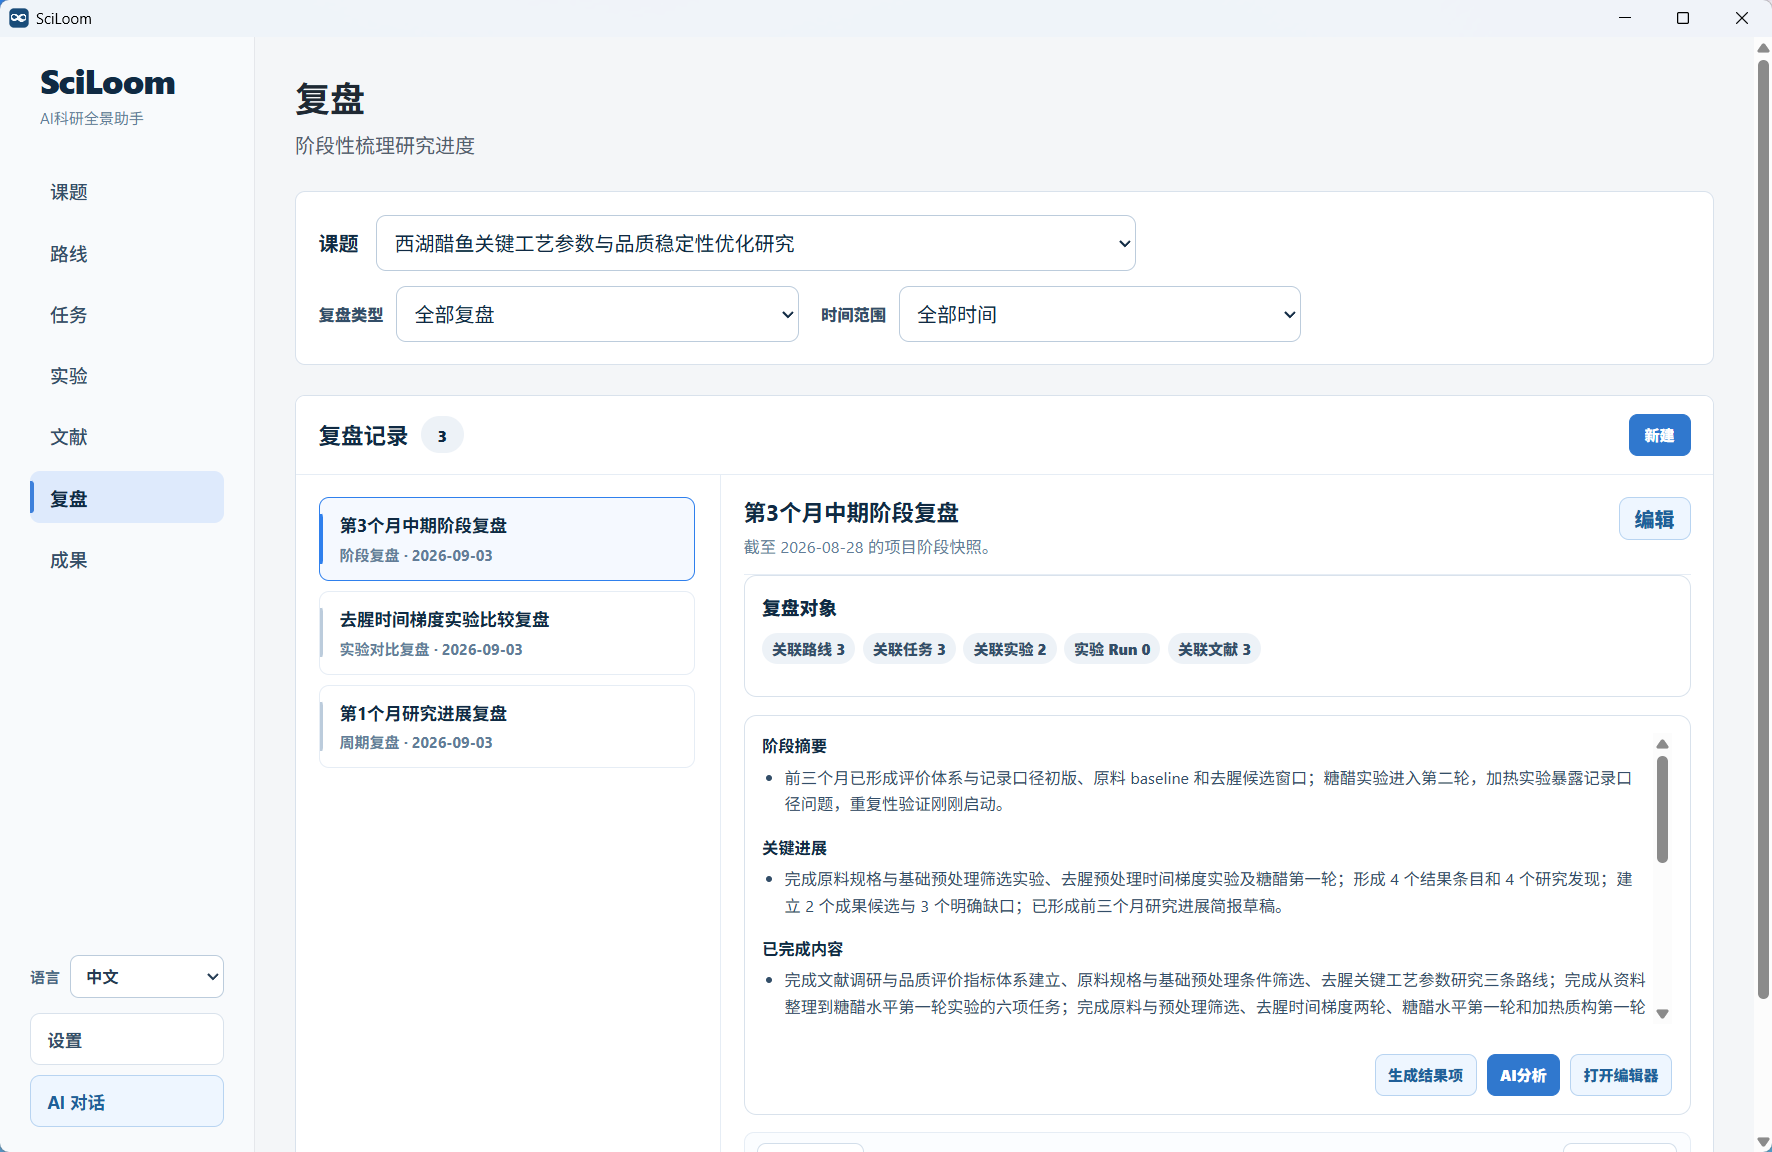Click the 关联任务 3 tag
Screen dimensions: 1772x1152
click(x=909, y=649)
